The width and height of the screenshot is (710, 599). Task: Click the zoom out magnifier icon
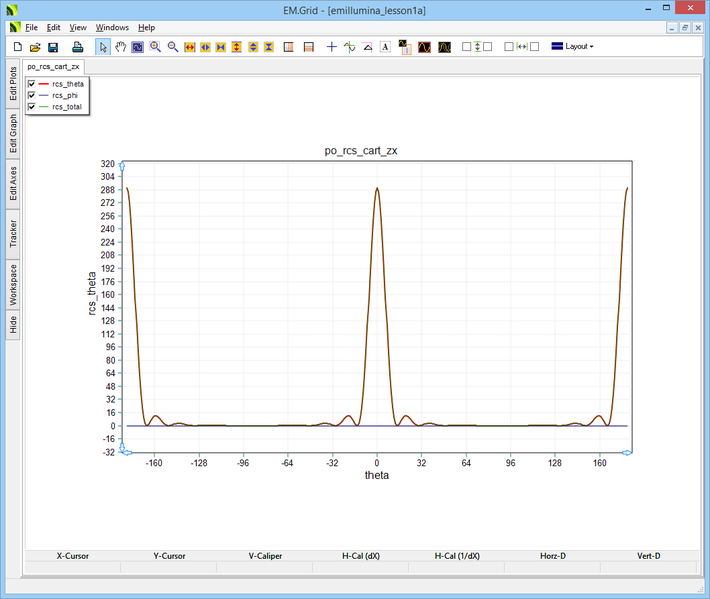point(172,47)
